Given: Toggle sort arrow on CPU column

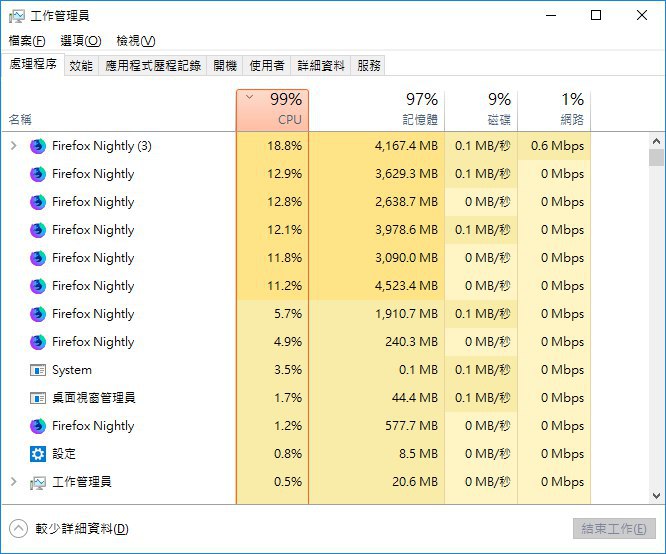Looking at the screenshot, I should click(250, 97).
